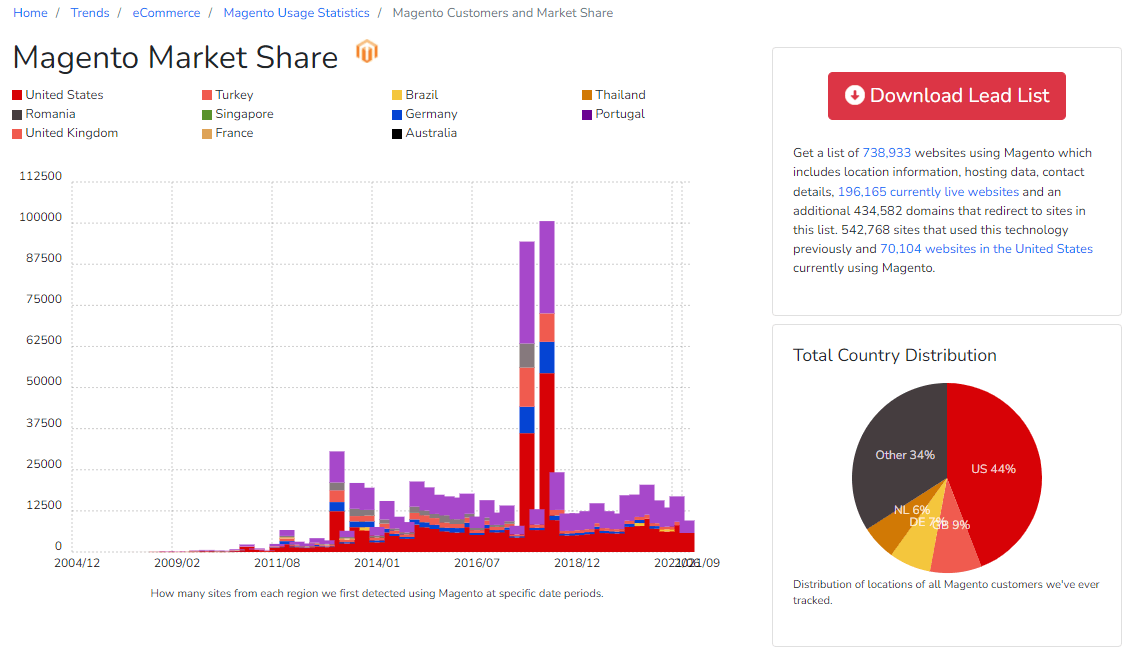Click the 2018/12 x-axis label
The width and height of the screenshot is (1141, 656).
click(577, 563)
